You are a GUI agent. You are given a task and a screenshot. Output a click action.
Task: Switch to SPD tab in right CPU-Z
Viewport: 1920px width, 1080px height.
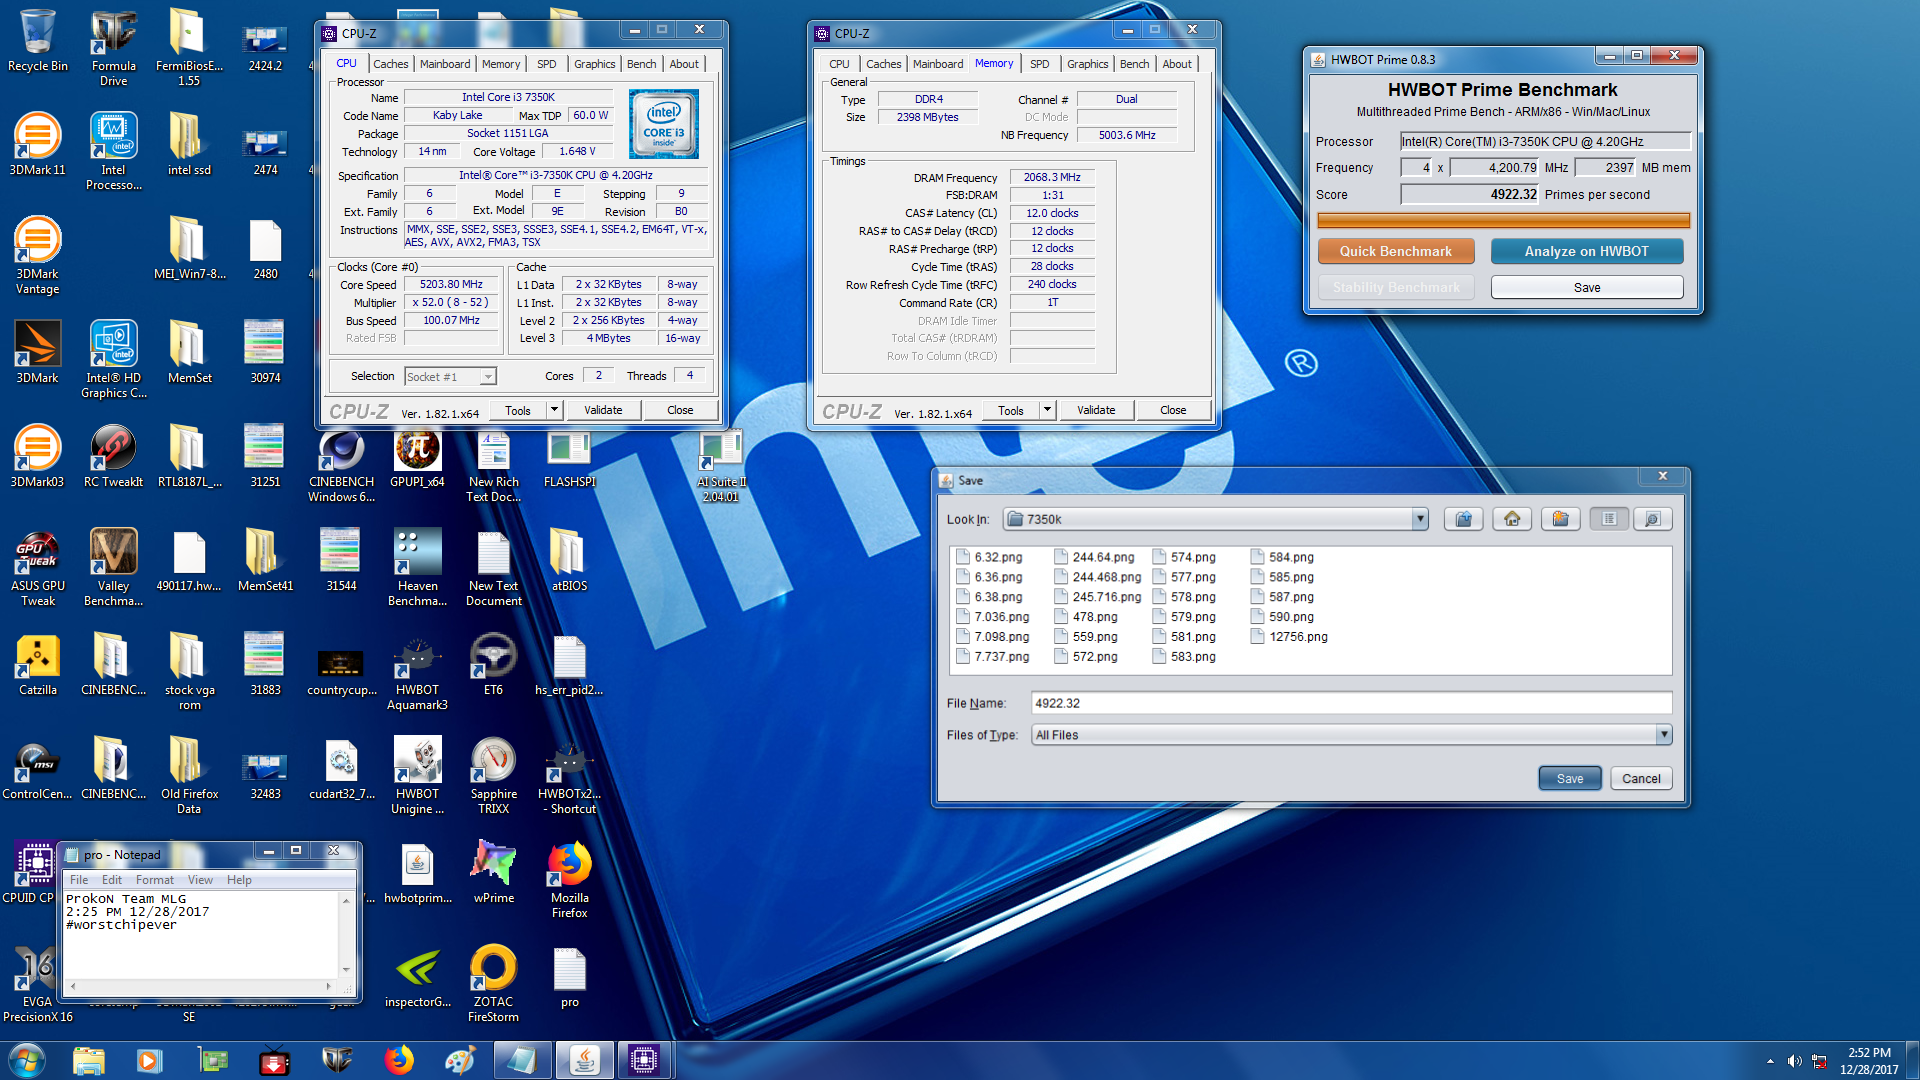(x=1040, y=64)
